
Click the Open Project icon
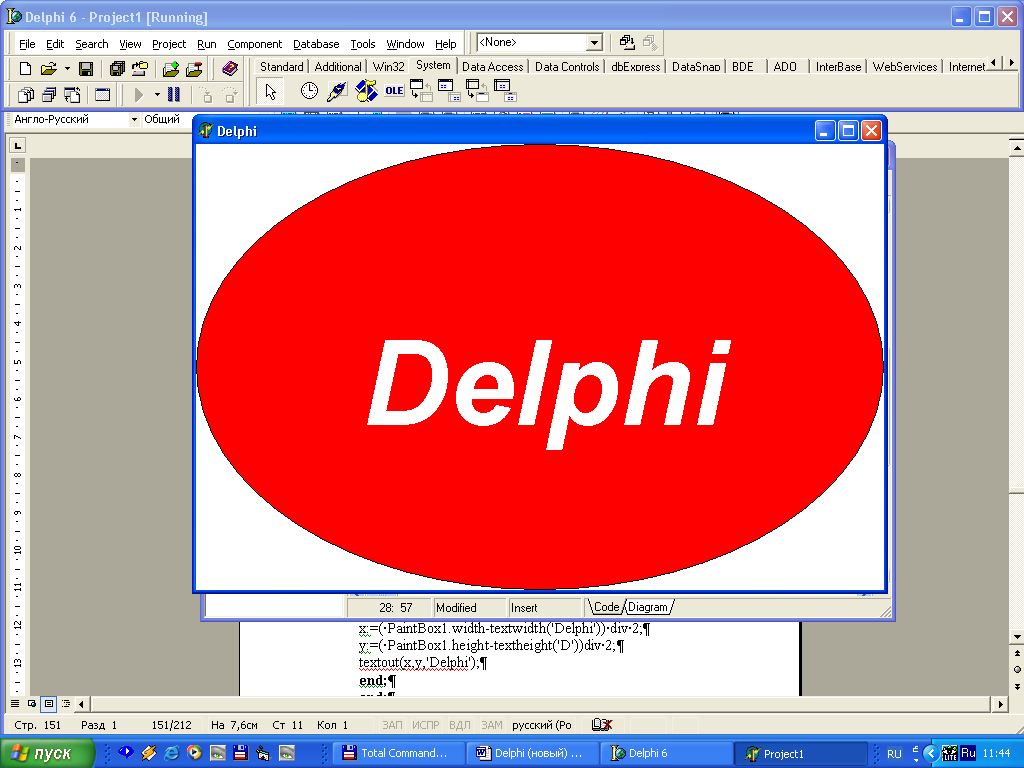click(x=140, y=68)
